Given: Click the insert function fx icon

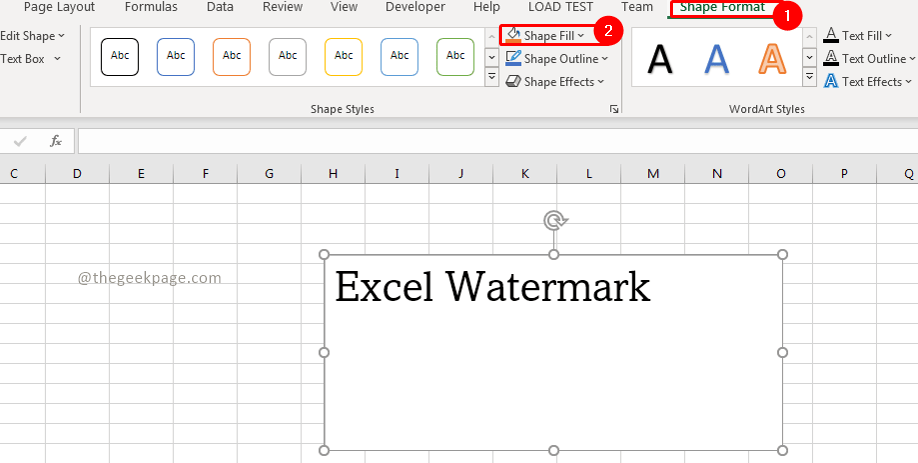Looking at the screenshot, I should tap(56, 141).
